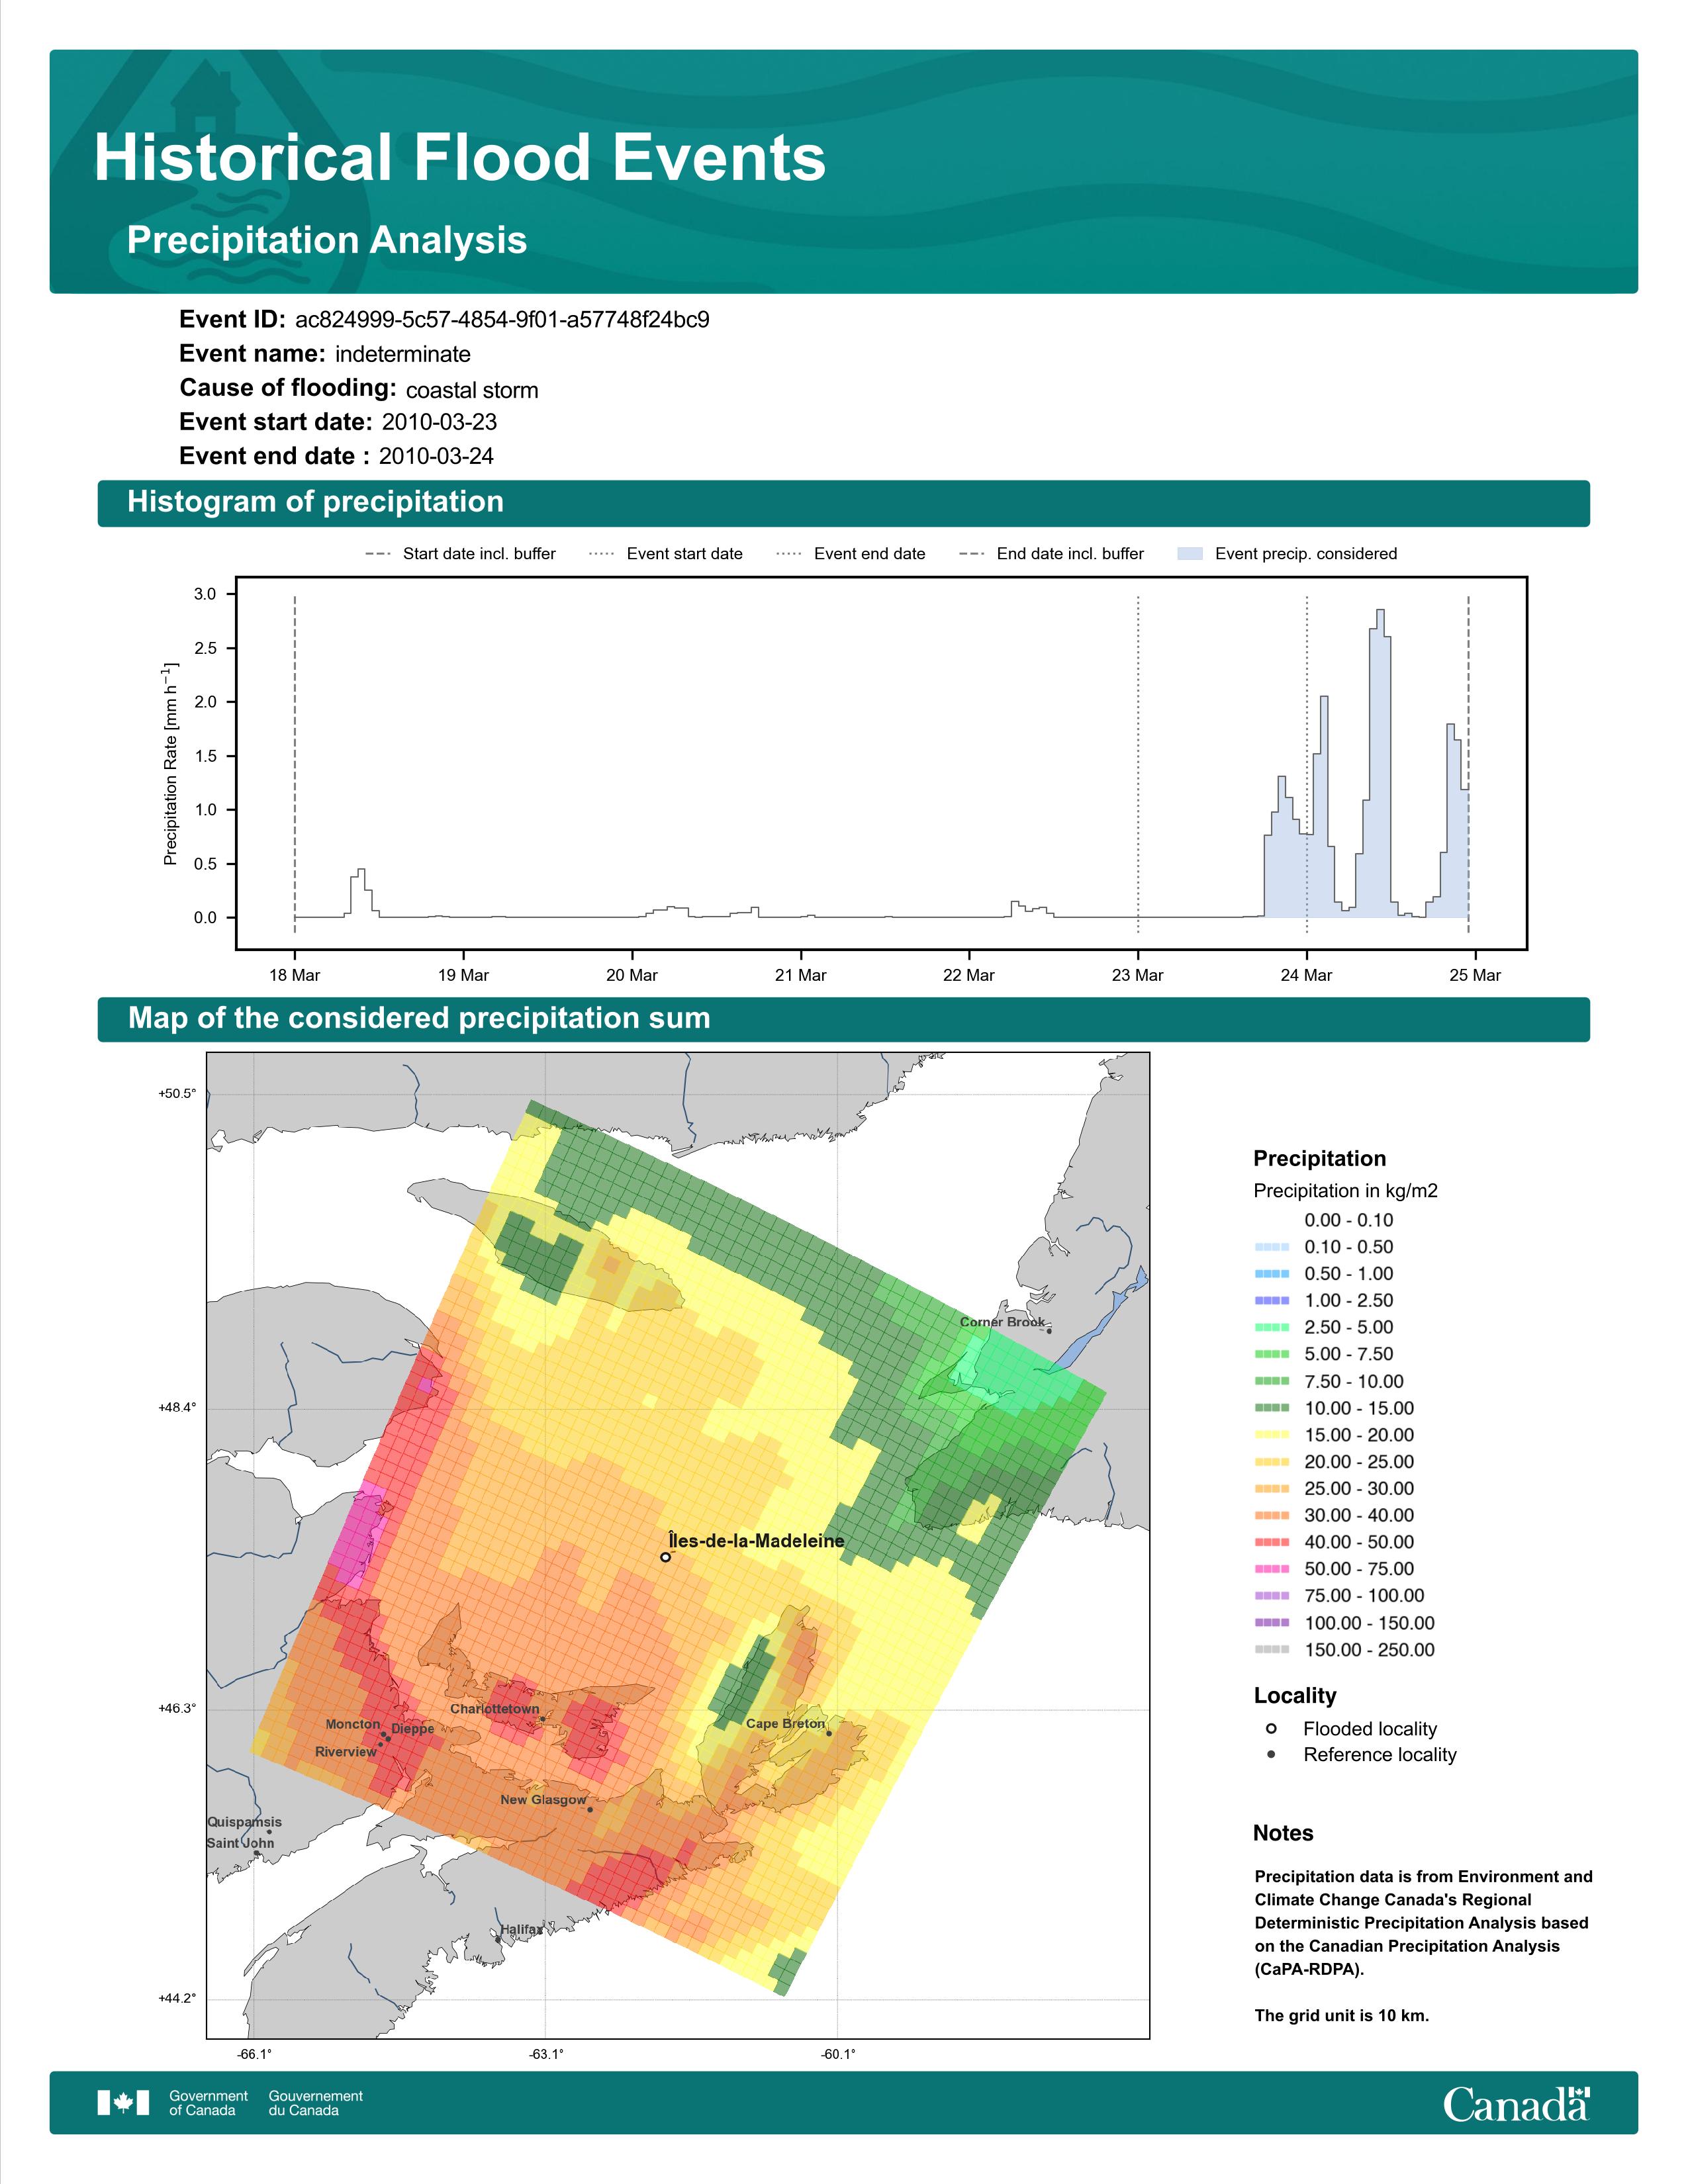Click the coastal storm cause text
The width and height of the screenshot is (1688, 2184).
[472, 390]
